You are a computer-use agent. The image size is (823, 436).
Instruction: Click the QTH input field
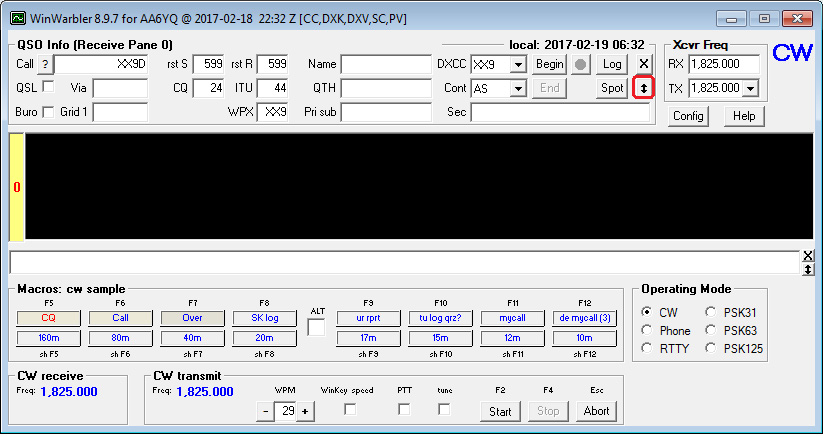point(386,88)
